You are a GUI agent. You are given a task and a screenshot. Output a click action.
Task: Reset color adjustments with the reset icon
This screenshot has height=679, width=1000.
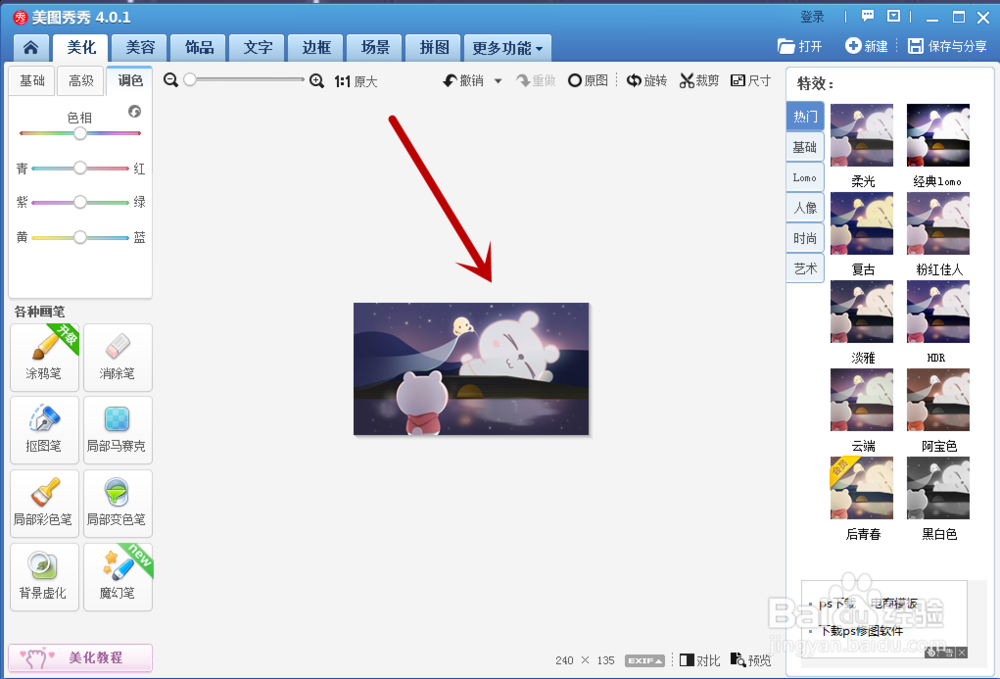[134, 112]
